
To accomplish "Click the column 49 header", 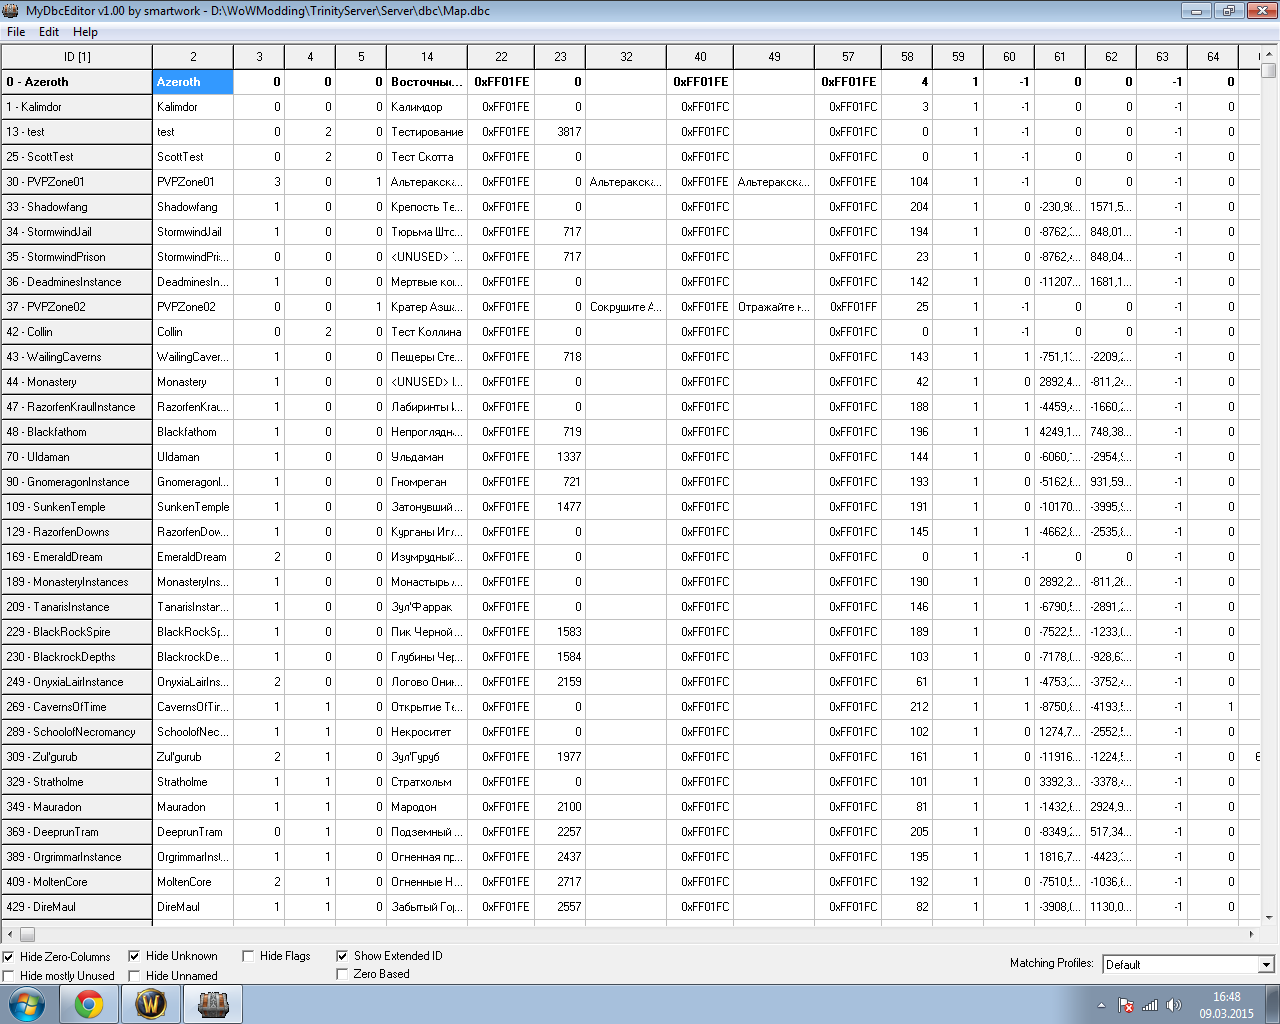I will tap(774, 57).
